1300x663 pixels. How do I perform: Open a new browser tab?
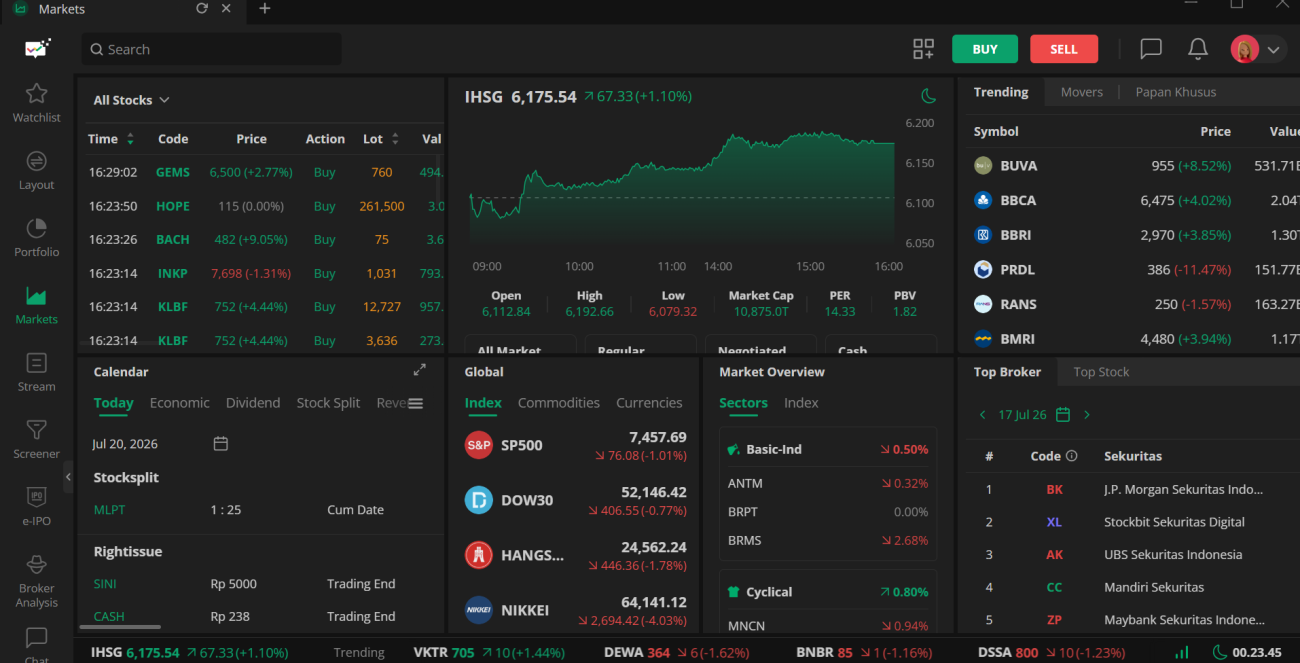click(x=265, y=8)
